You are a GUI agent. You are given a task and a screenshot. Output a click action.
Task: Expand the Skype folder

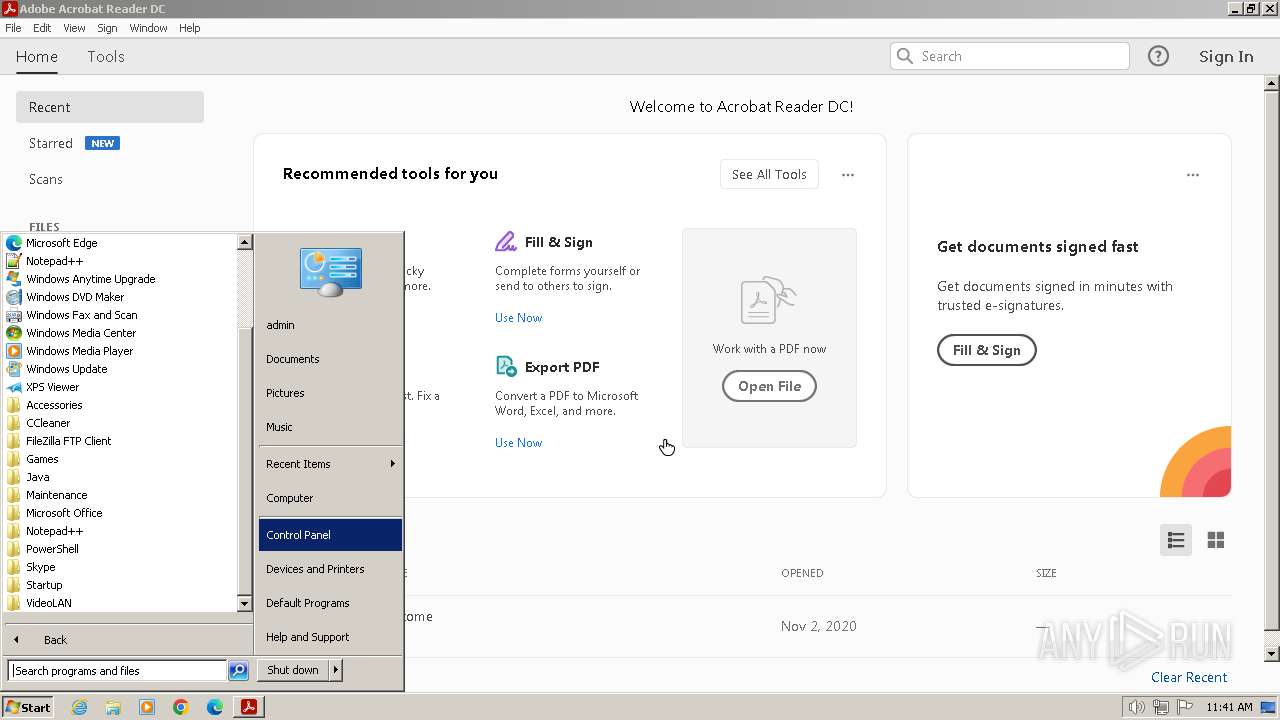[40, 567]
